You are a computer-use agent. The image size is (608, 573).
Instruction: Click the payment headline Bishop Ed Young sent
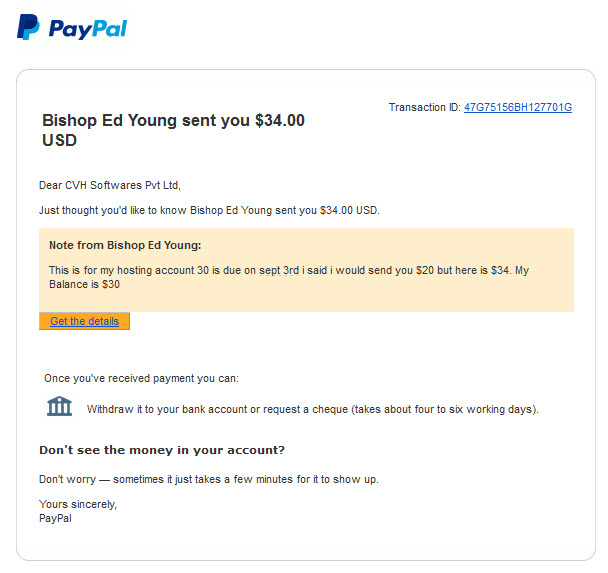point(173,130)
